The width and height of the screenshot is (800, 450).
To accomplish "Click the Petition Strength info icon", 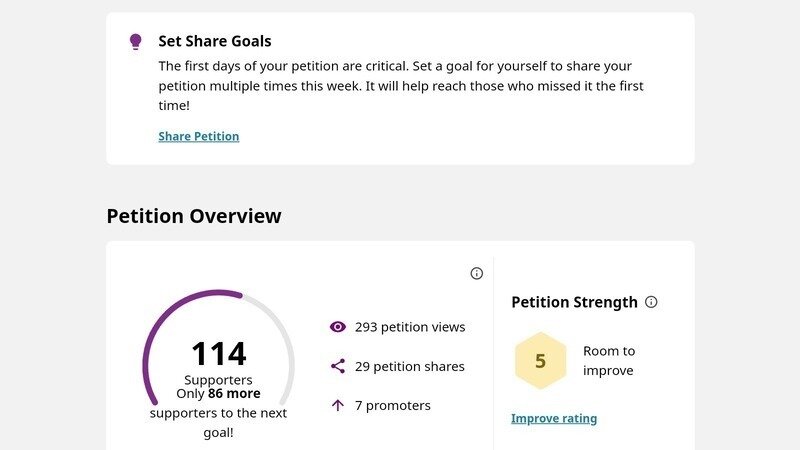I will pyautogui.click(x=651, y=302).
